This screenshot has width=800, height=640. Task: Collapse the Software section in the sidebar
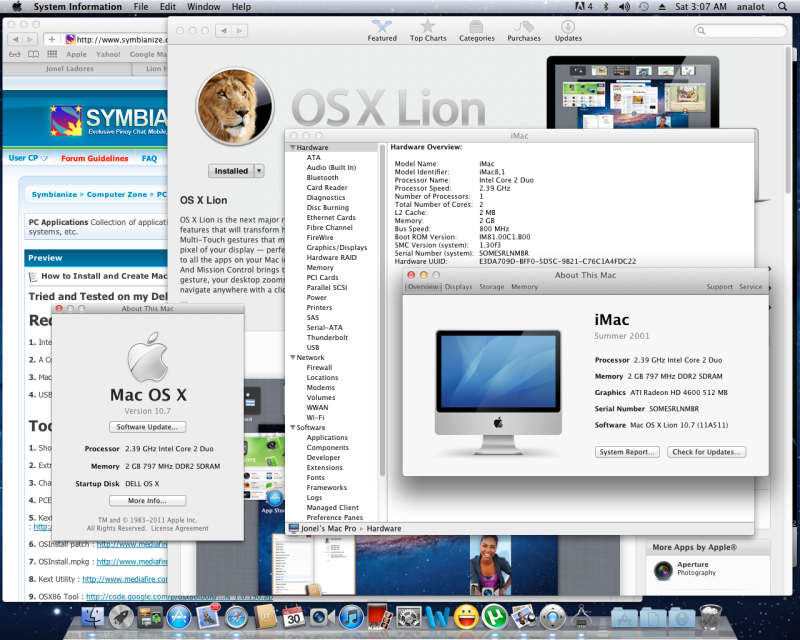coord(293,428)
